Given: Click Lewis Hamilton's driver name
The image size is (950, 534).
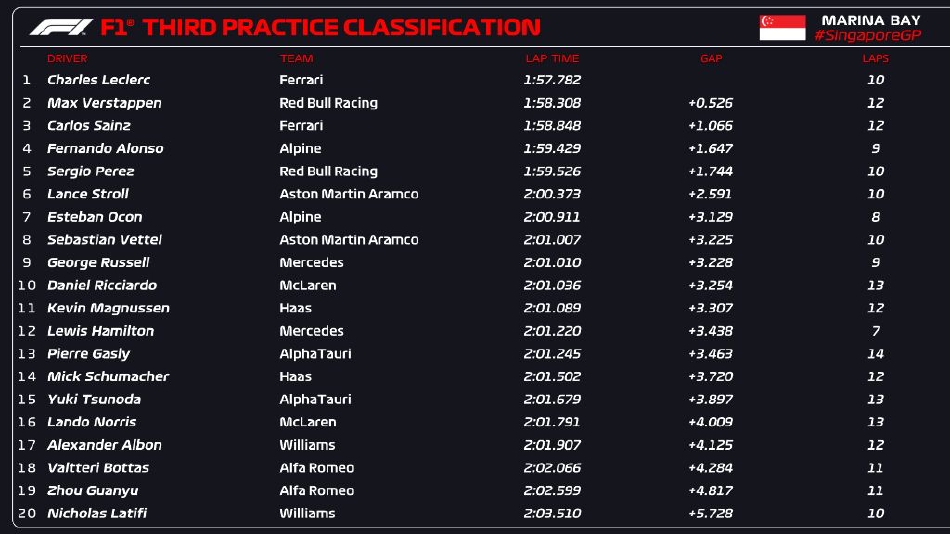Looking at the screenshot, I should coord(100,331).
